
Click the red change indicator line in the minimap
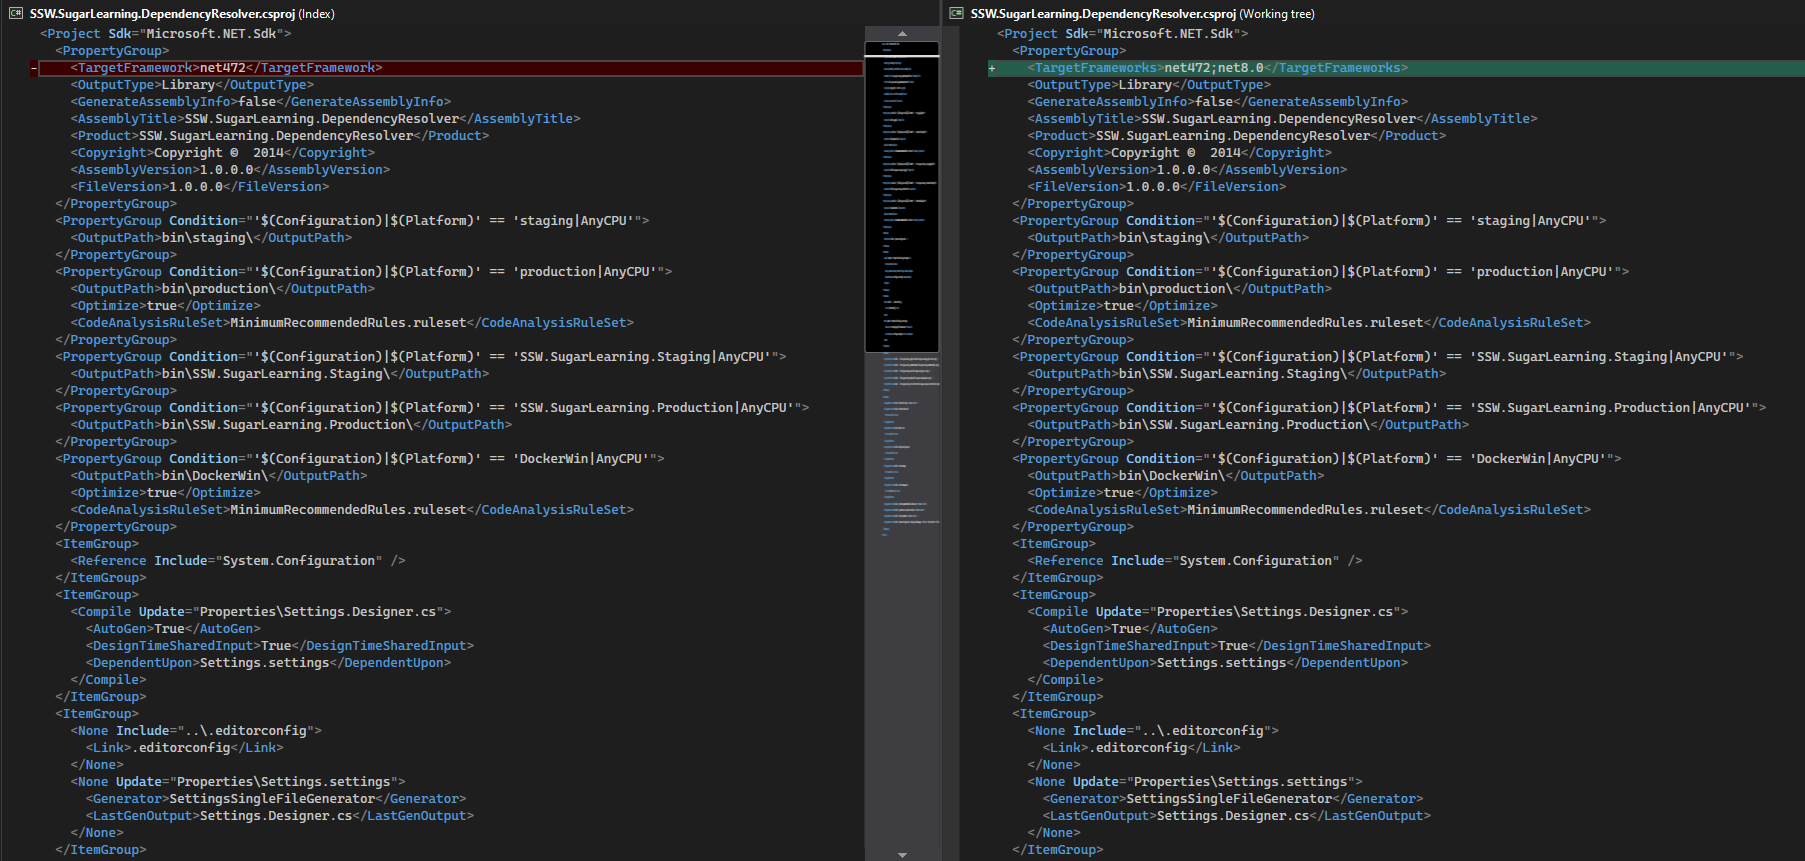(x=902, y=56)
